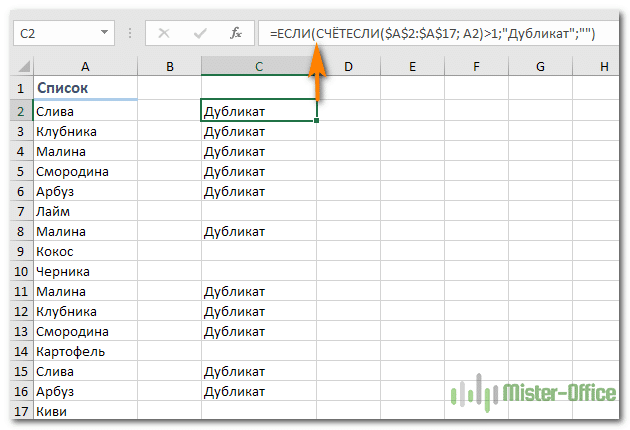Viewport: 630px width, 430px height.
Task: Click the Cancel X icon in formula bar
Action: (x=164, y=33)
